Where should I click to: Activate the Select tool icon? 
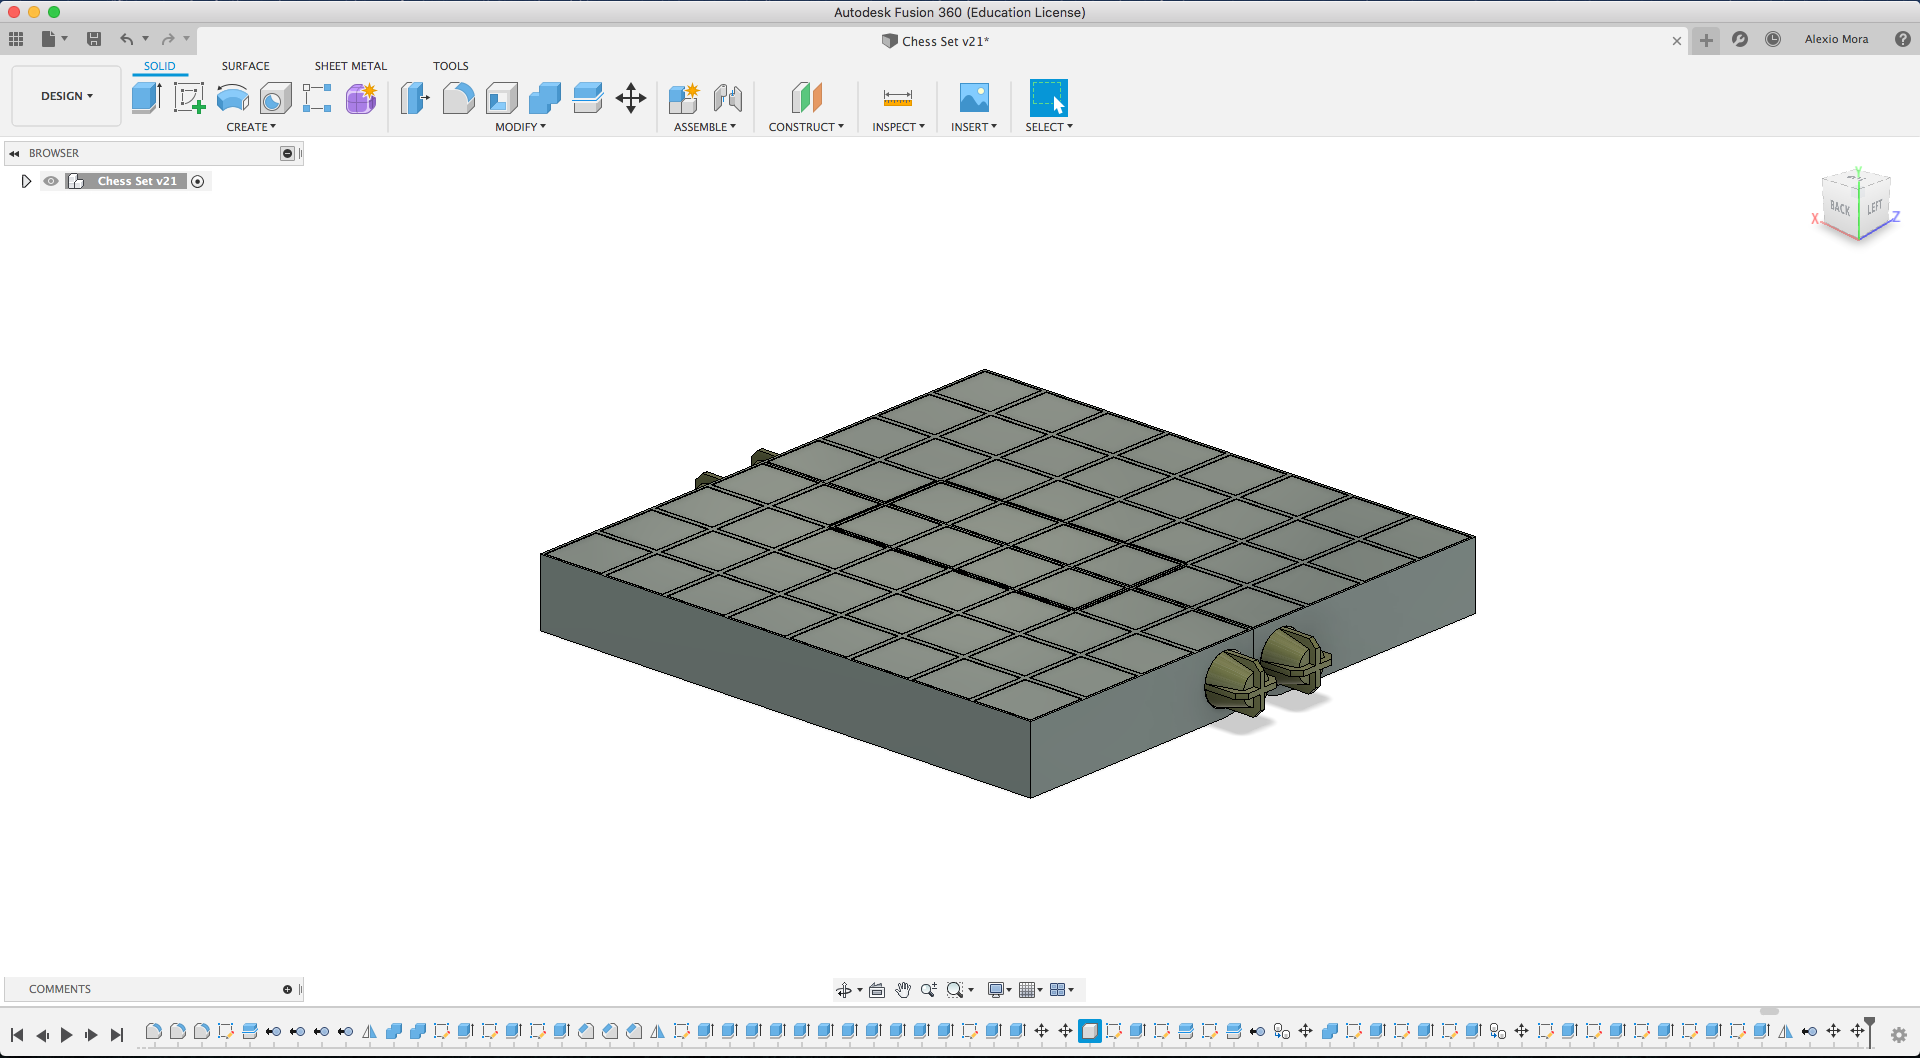[x=1049, y=98]
